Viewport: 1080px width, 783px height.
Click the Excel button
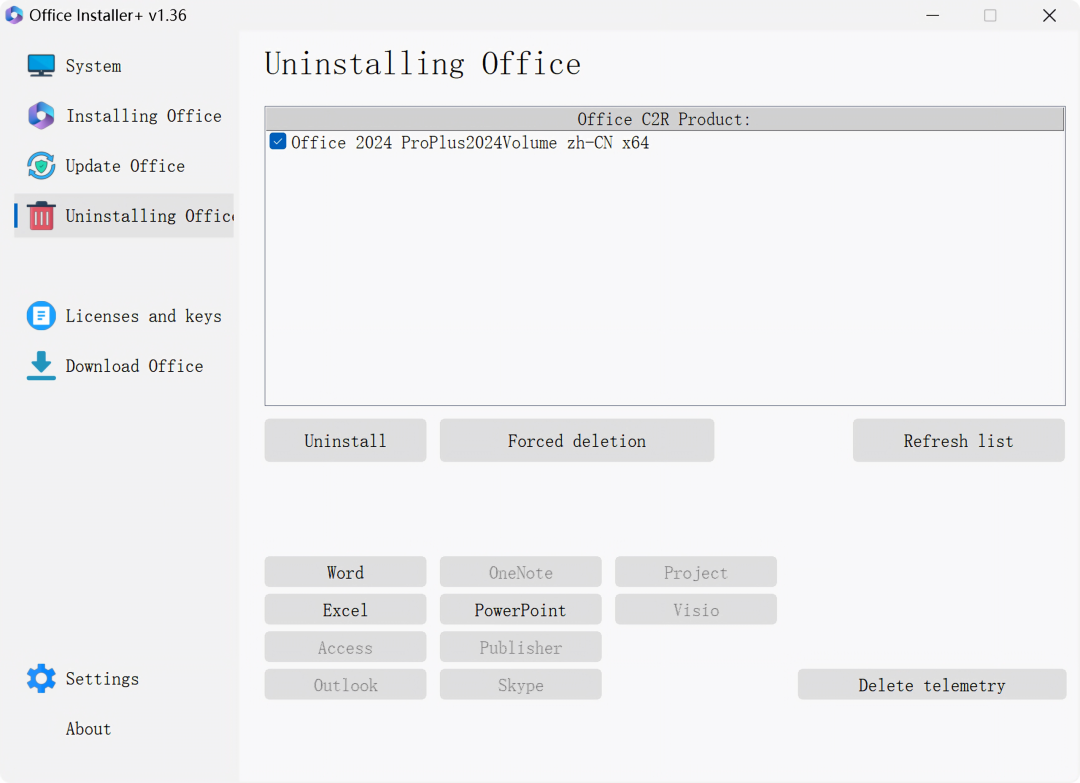tap(345, 610)
